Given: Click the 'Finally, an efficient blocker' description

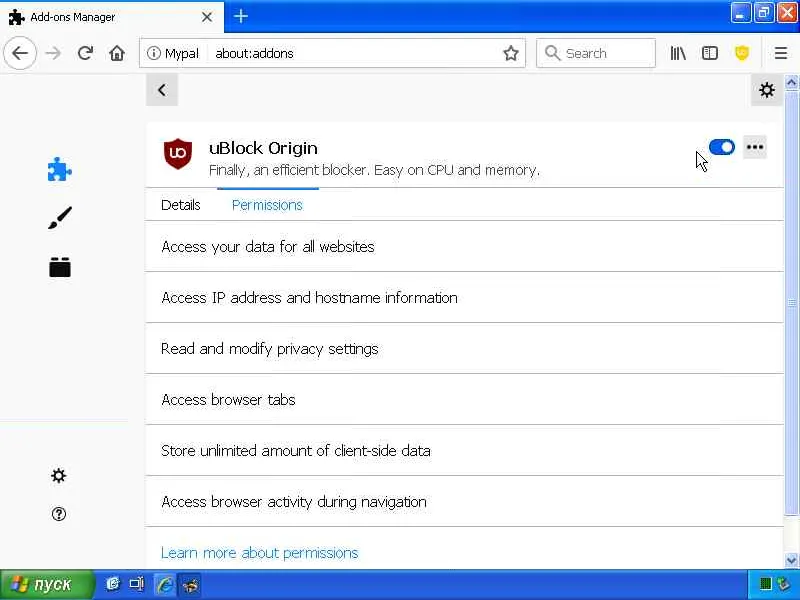Looking at the screenshot, I should (374, 170).
